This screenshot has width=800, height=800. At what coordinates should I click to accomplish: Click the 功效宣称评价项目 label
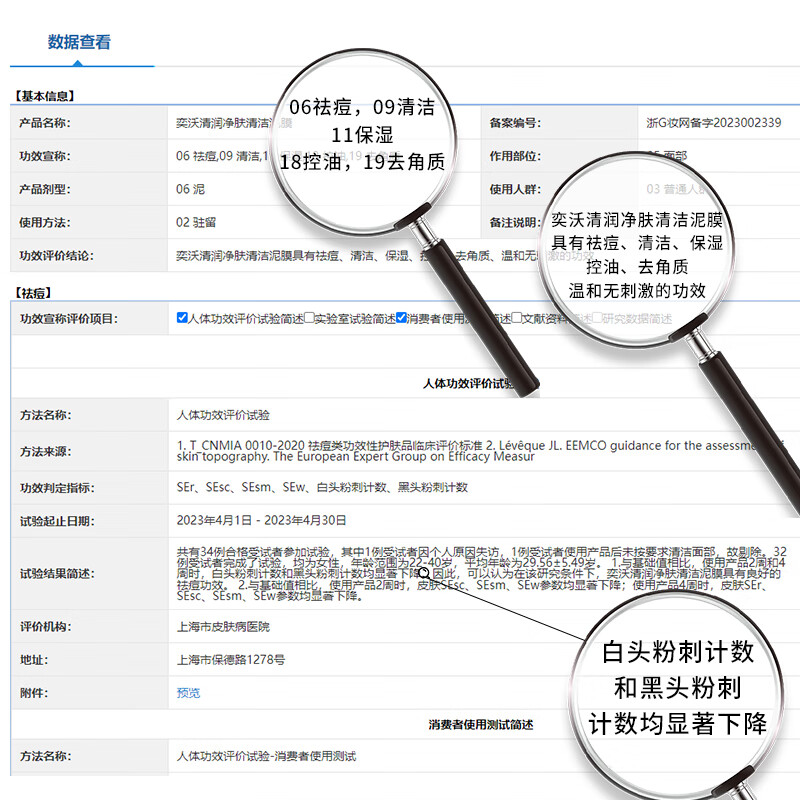[x=69, y=319]
